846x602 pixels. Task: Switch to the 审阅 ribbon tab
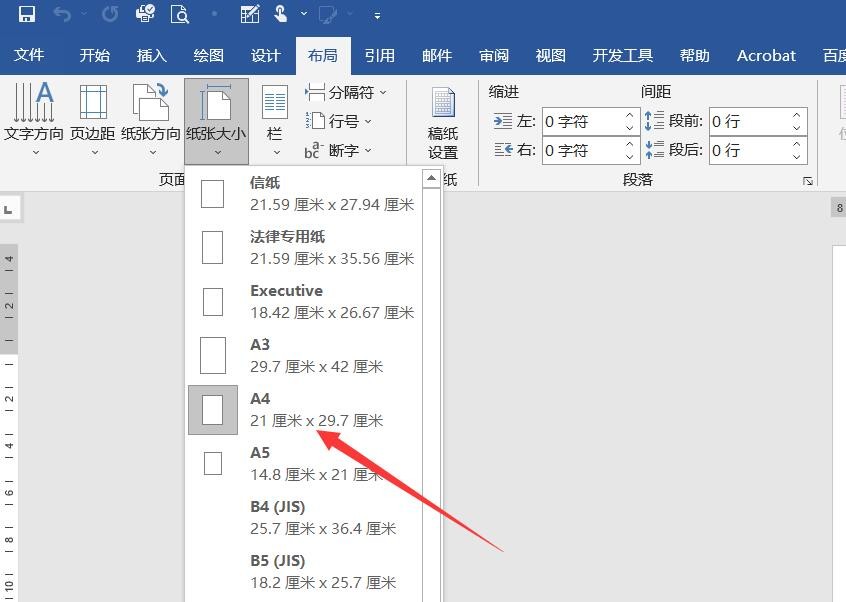493,56
